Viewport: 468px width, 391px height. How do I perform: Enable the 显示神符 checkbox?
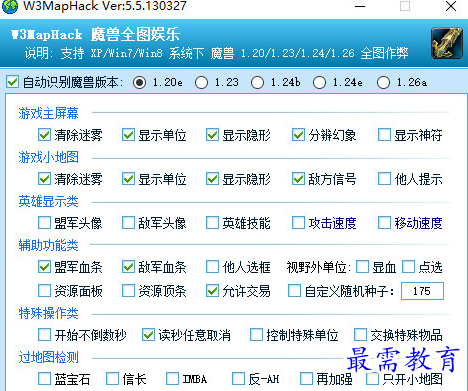[x=384, y=135]
